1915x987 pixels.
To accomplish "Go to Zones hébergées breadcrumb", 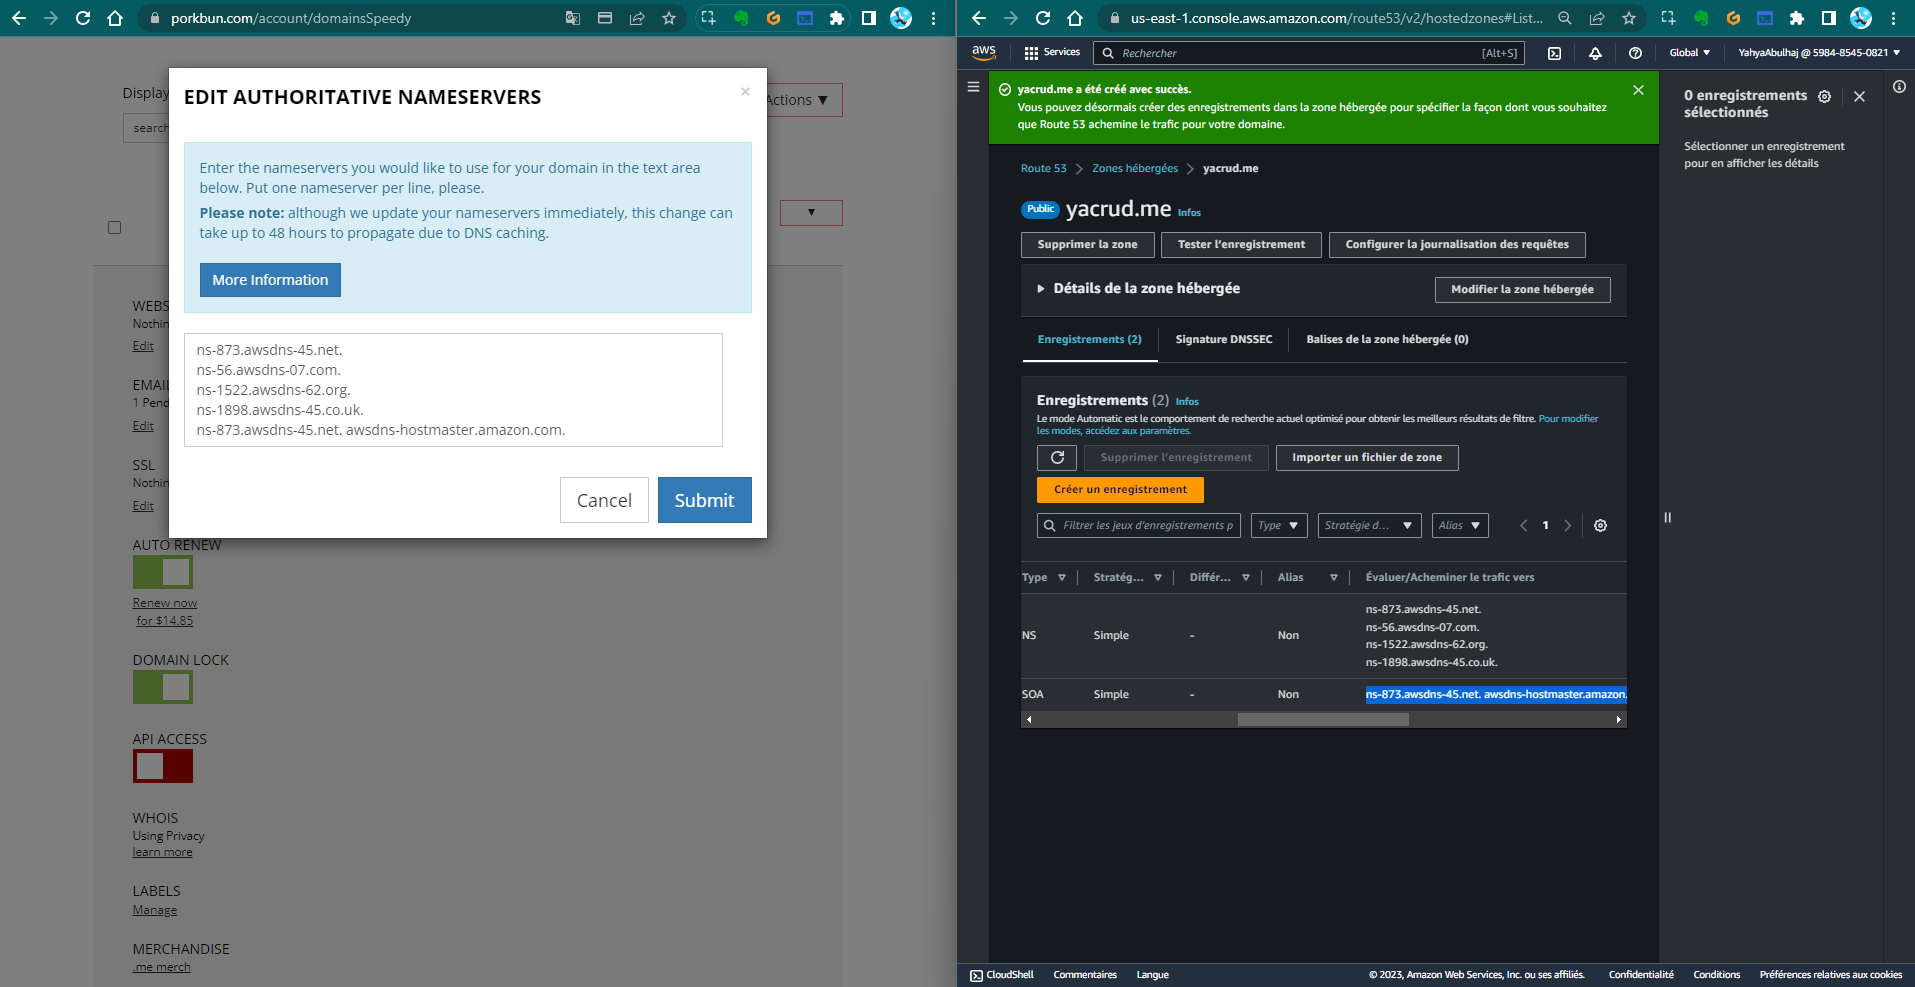I will point(1135,168).
